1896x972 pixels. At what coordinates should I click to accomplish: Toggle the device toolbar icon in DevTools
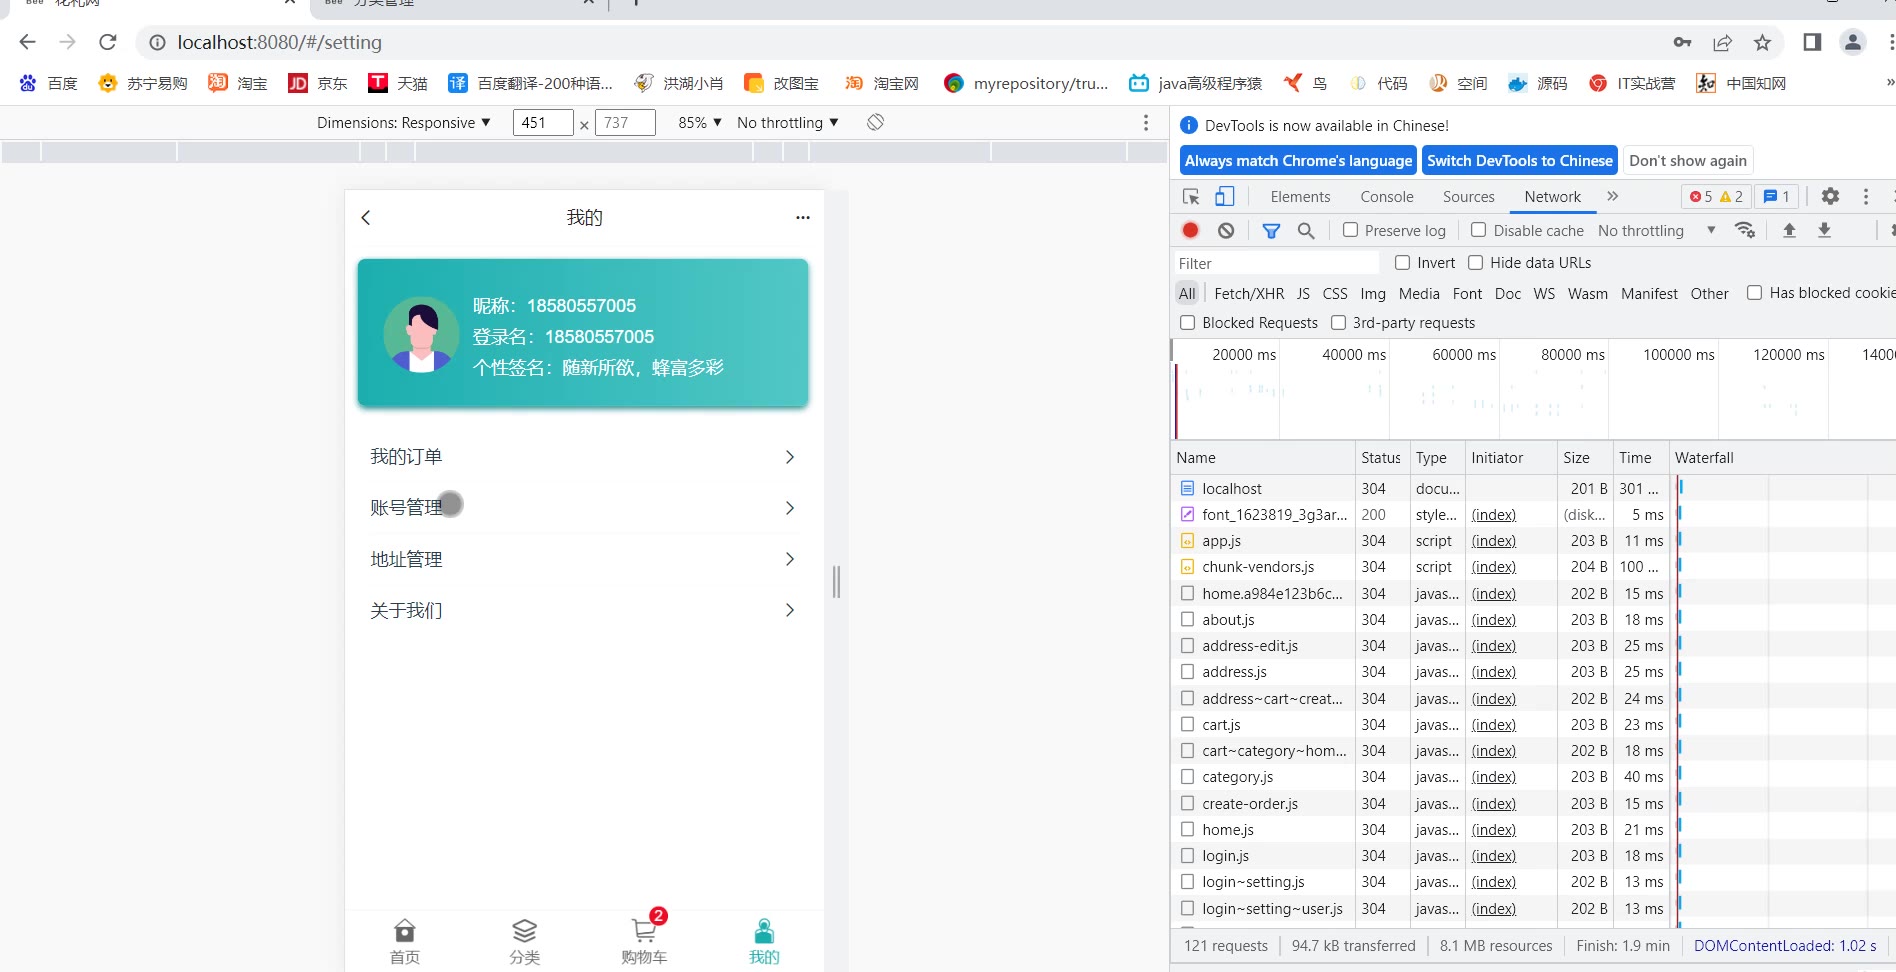tap(1225, 196)
